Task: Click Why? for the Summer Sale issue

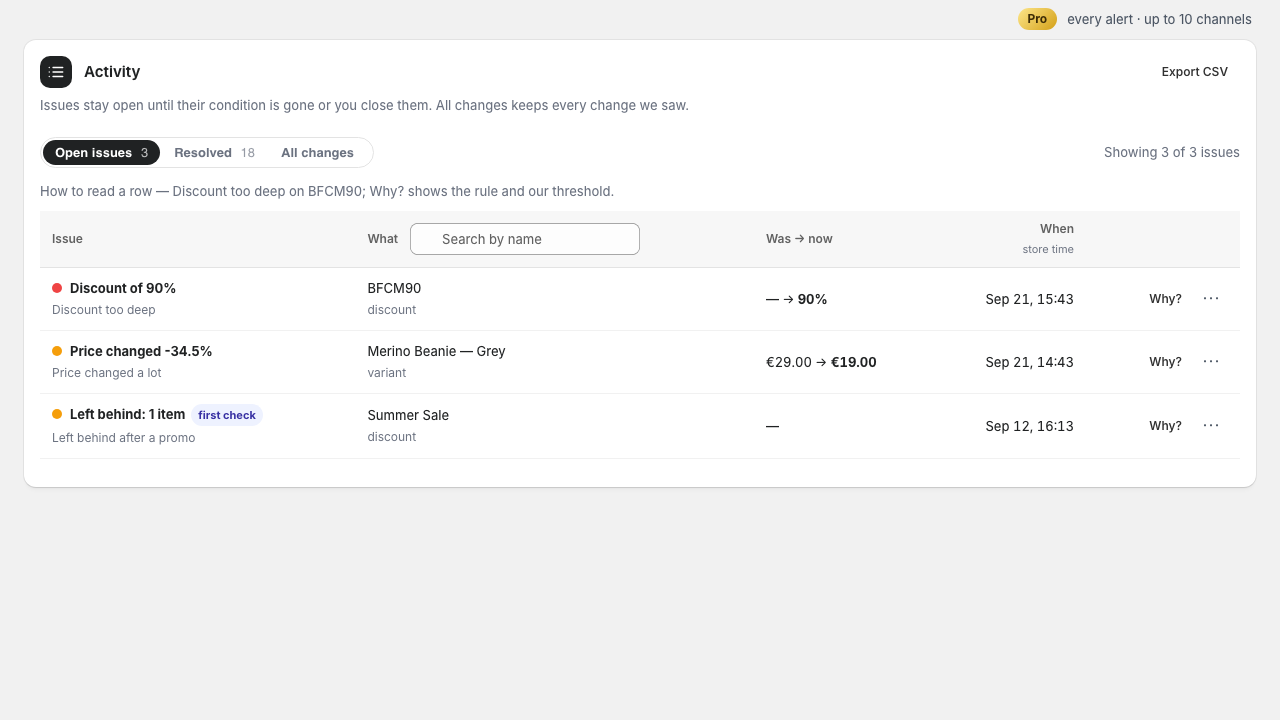Action: click(x=1165, y=426)
